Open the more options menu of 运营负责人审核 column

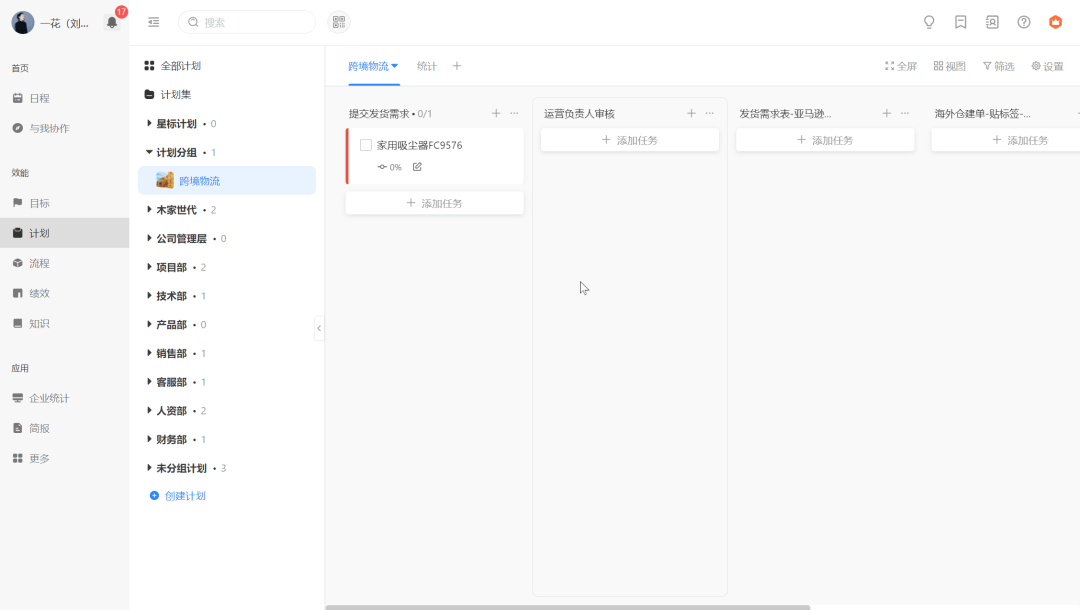(x=709, y=113)
